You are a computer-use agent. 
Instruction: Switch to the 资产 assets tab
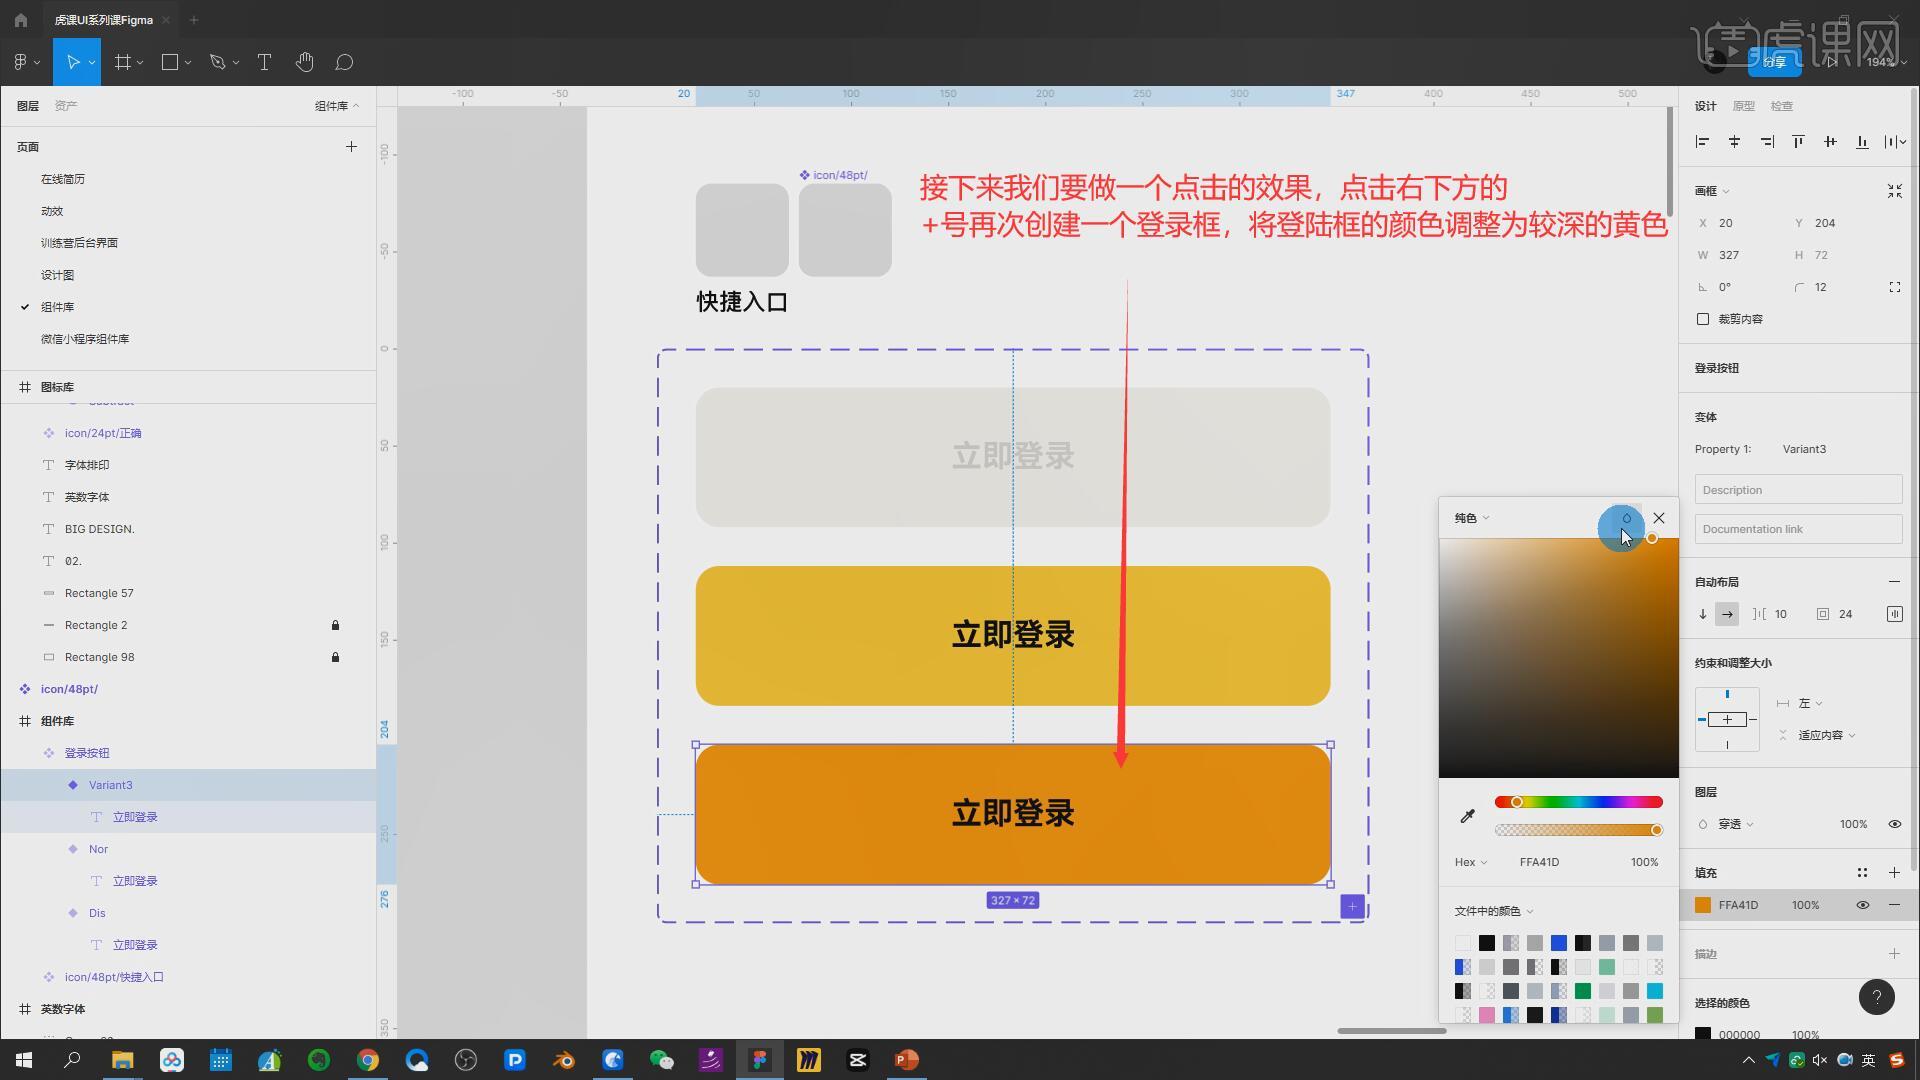pos(66,106)
